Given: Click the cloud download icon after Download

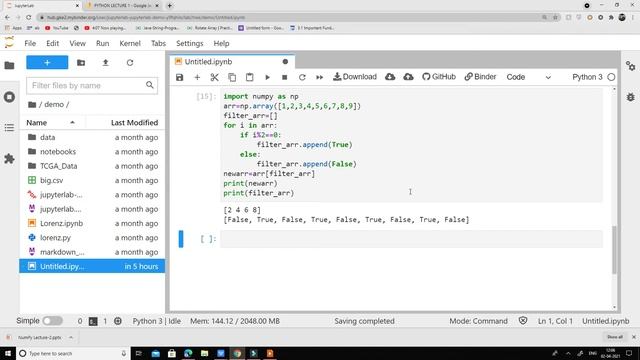Looking at the screenshot, I should (x=390, y=77).
